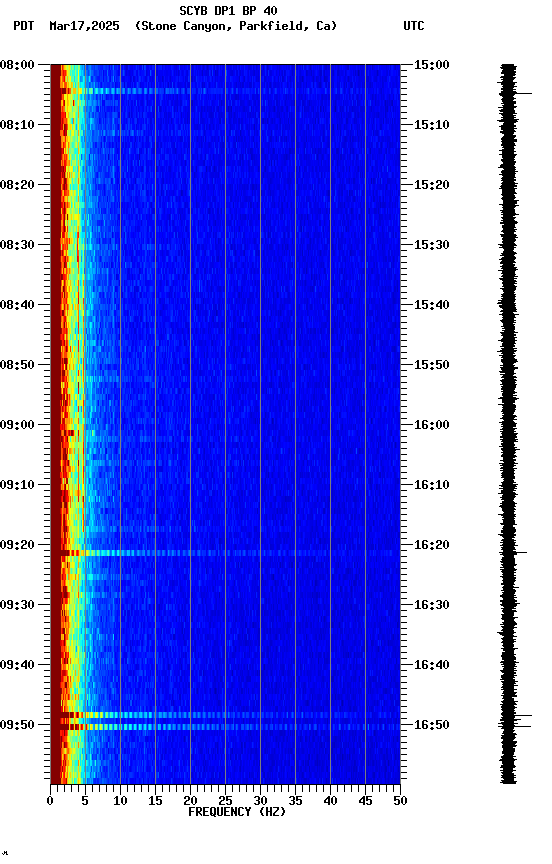Click the bright event band just before 09:50
552x864 pixels.
coord(225,715)
